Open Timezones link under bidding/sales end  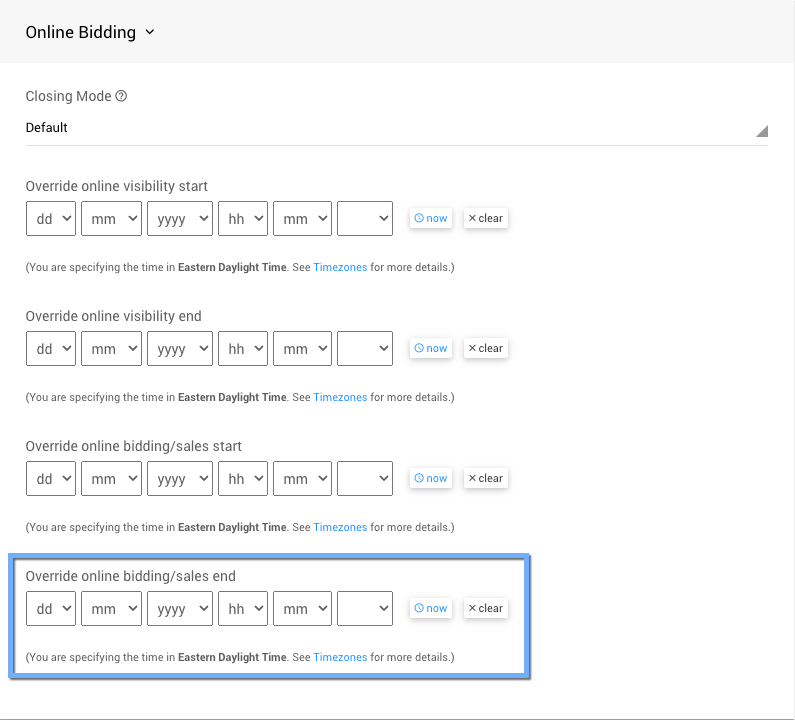click(340, 657)
